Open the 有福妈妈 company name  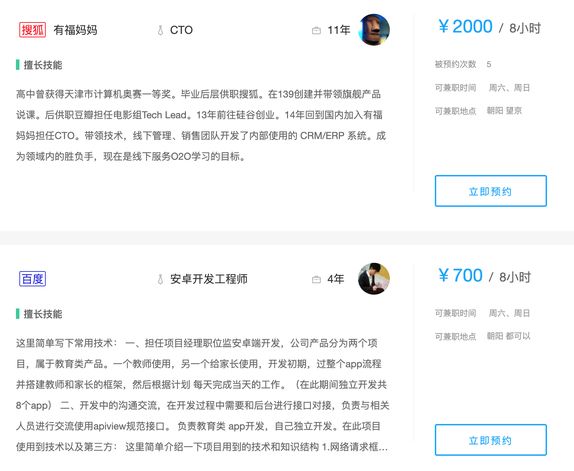click(x=75, y=30)
